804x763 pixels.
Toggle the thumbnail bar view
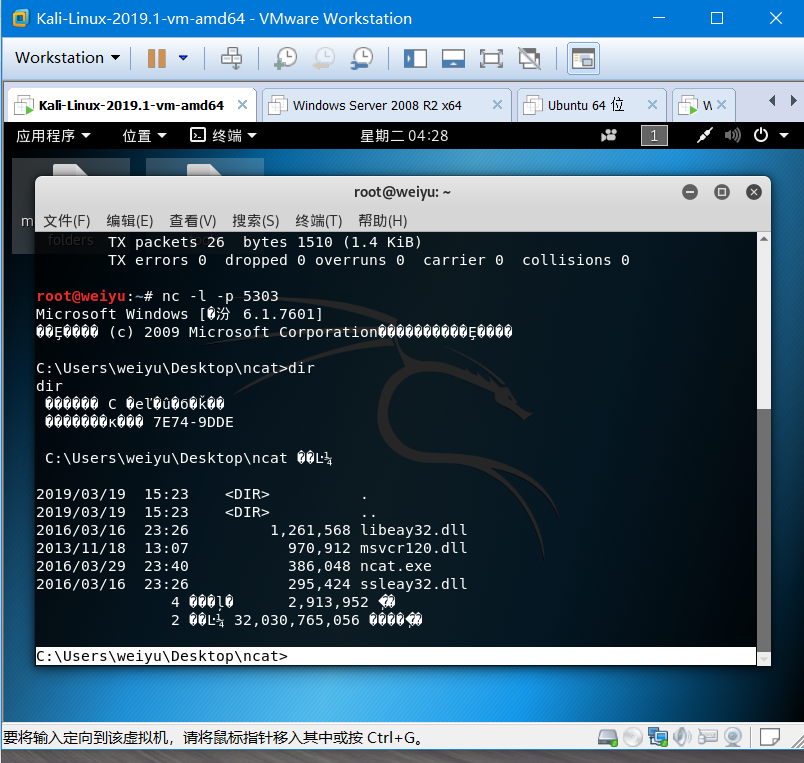[x=453, y=58]
